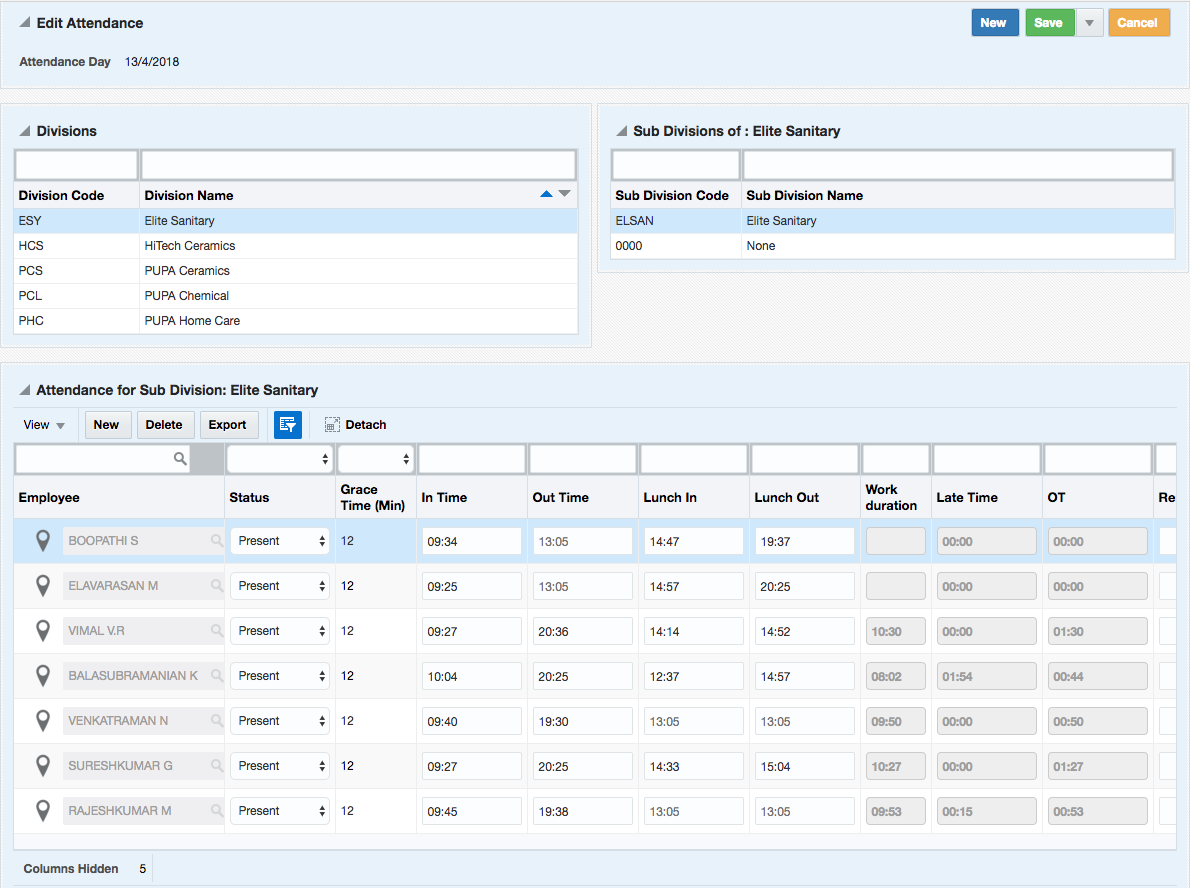Screen dimensions: 1190x888
Task: Open employee lookup for BOOPATHI S
Action: tap(217, 540)
